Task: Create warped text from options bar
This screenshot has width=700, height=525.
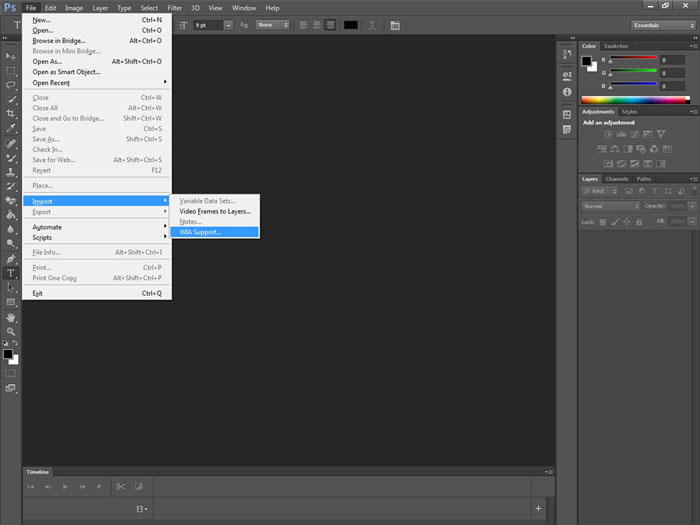Action: pos(372,25)
